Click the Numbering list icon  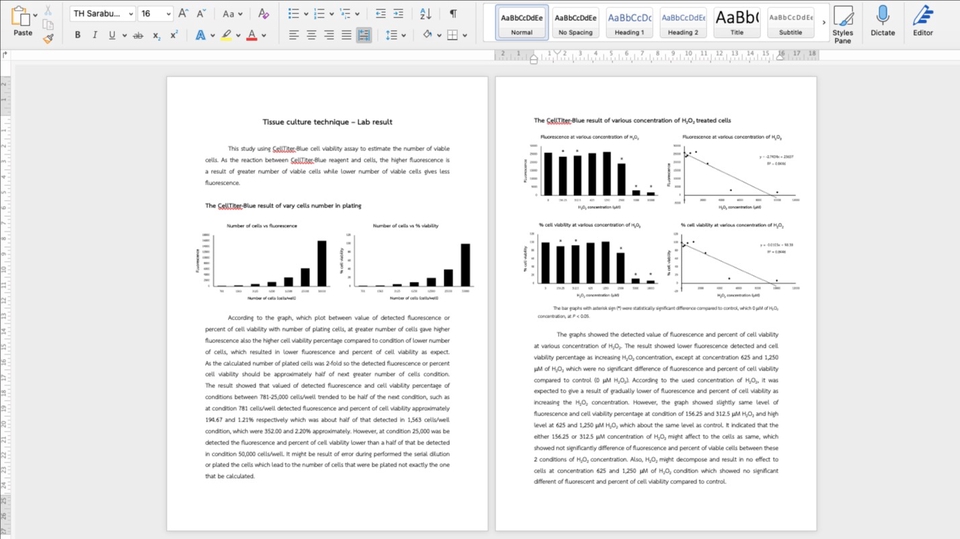(x=319, y=13)
